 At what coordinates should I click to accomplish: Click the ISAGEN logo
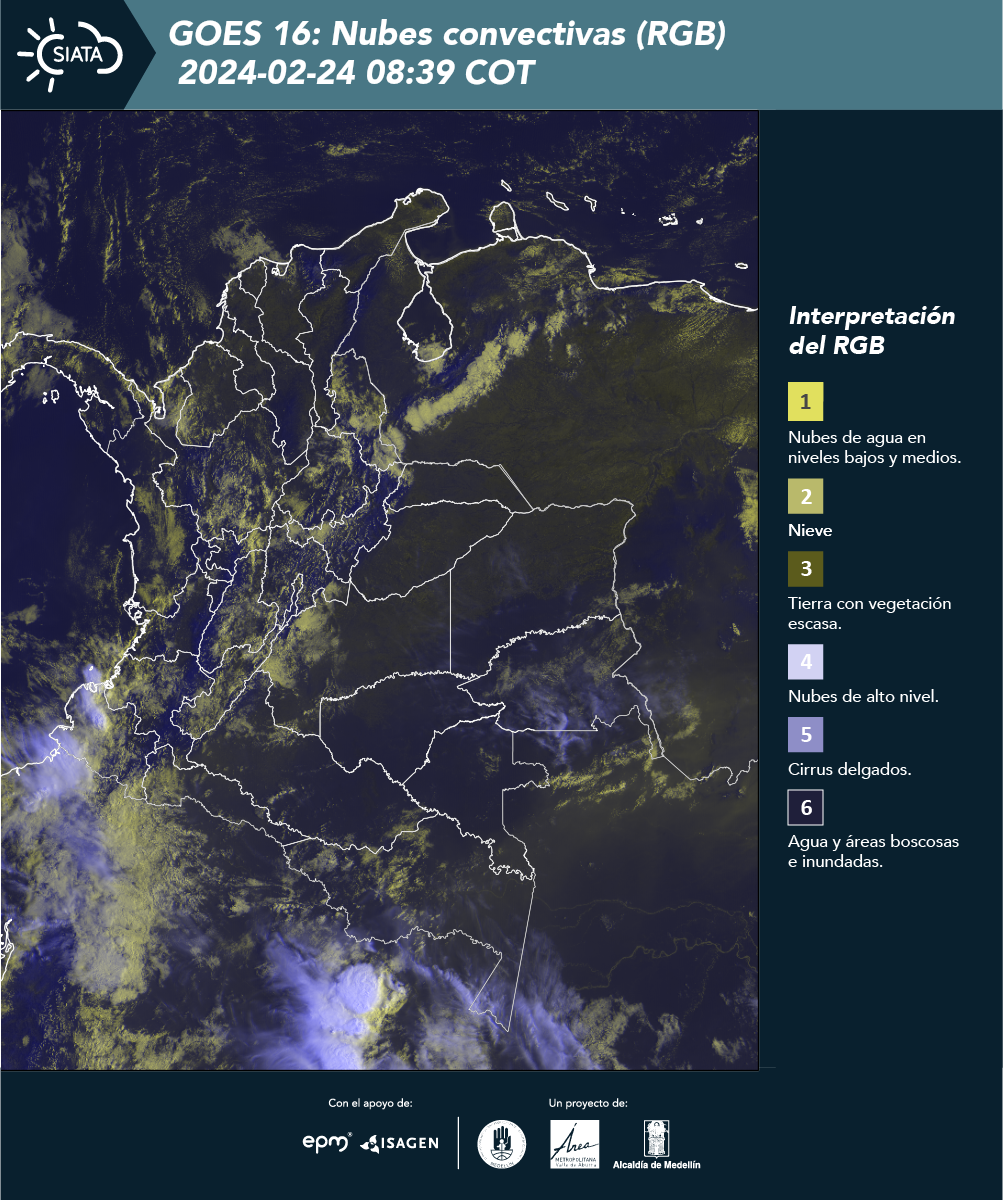pos(400,1143)
